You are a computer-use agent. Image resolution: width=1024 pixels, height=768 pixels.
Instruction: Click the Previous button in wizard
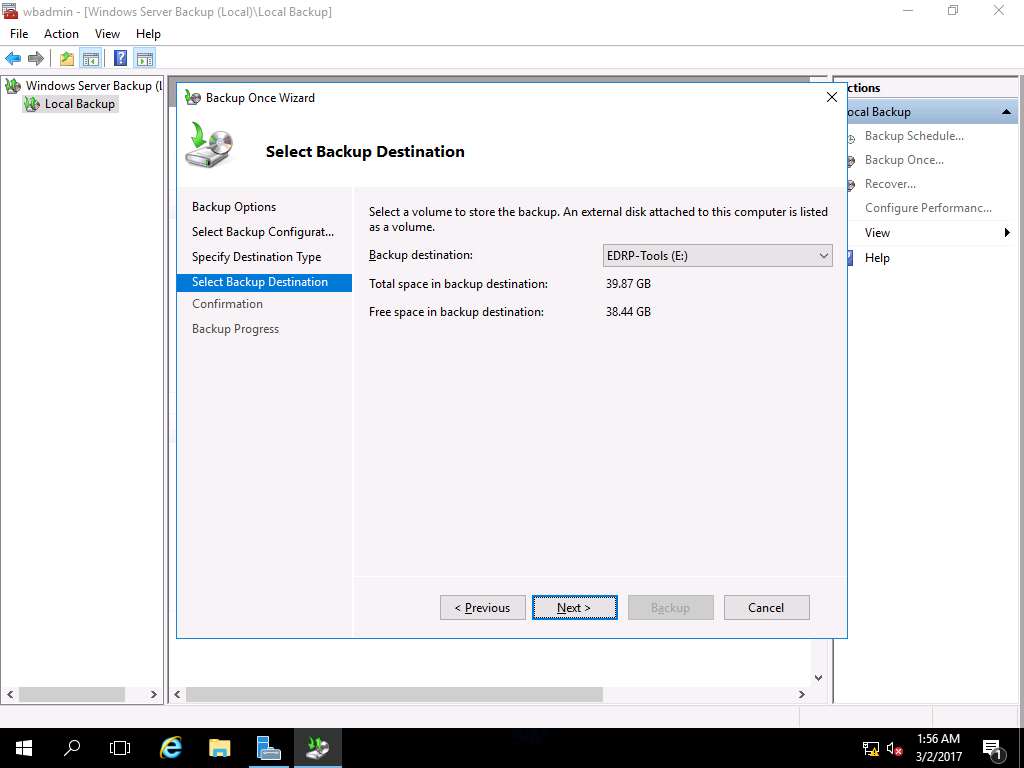tap(483, 607)
